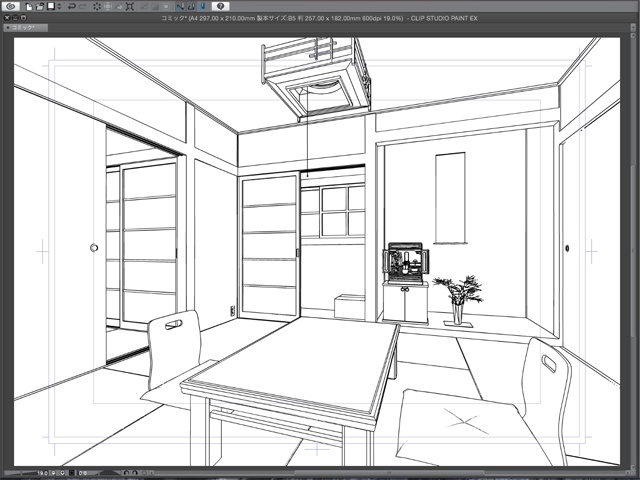Expand the save options arrows
The height and width of the screenshot is (480, 640).
(x=59, y=7)
